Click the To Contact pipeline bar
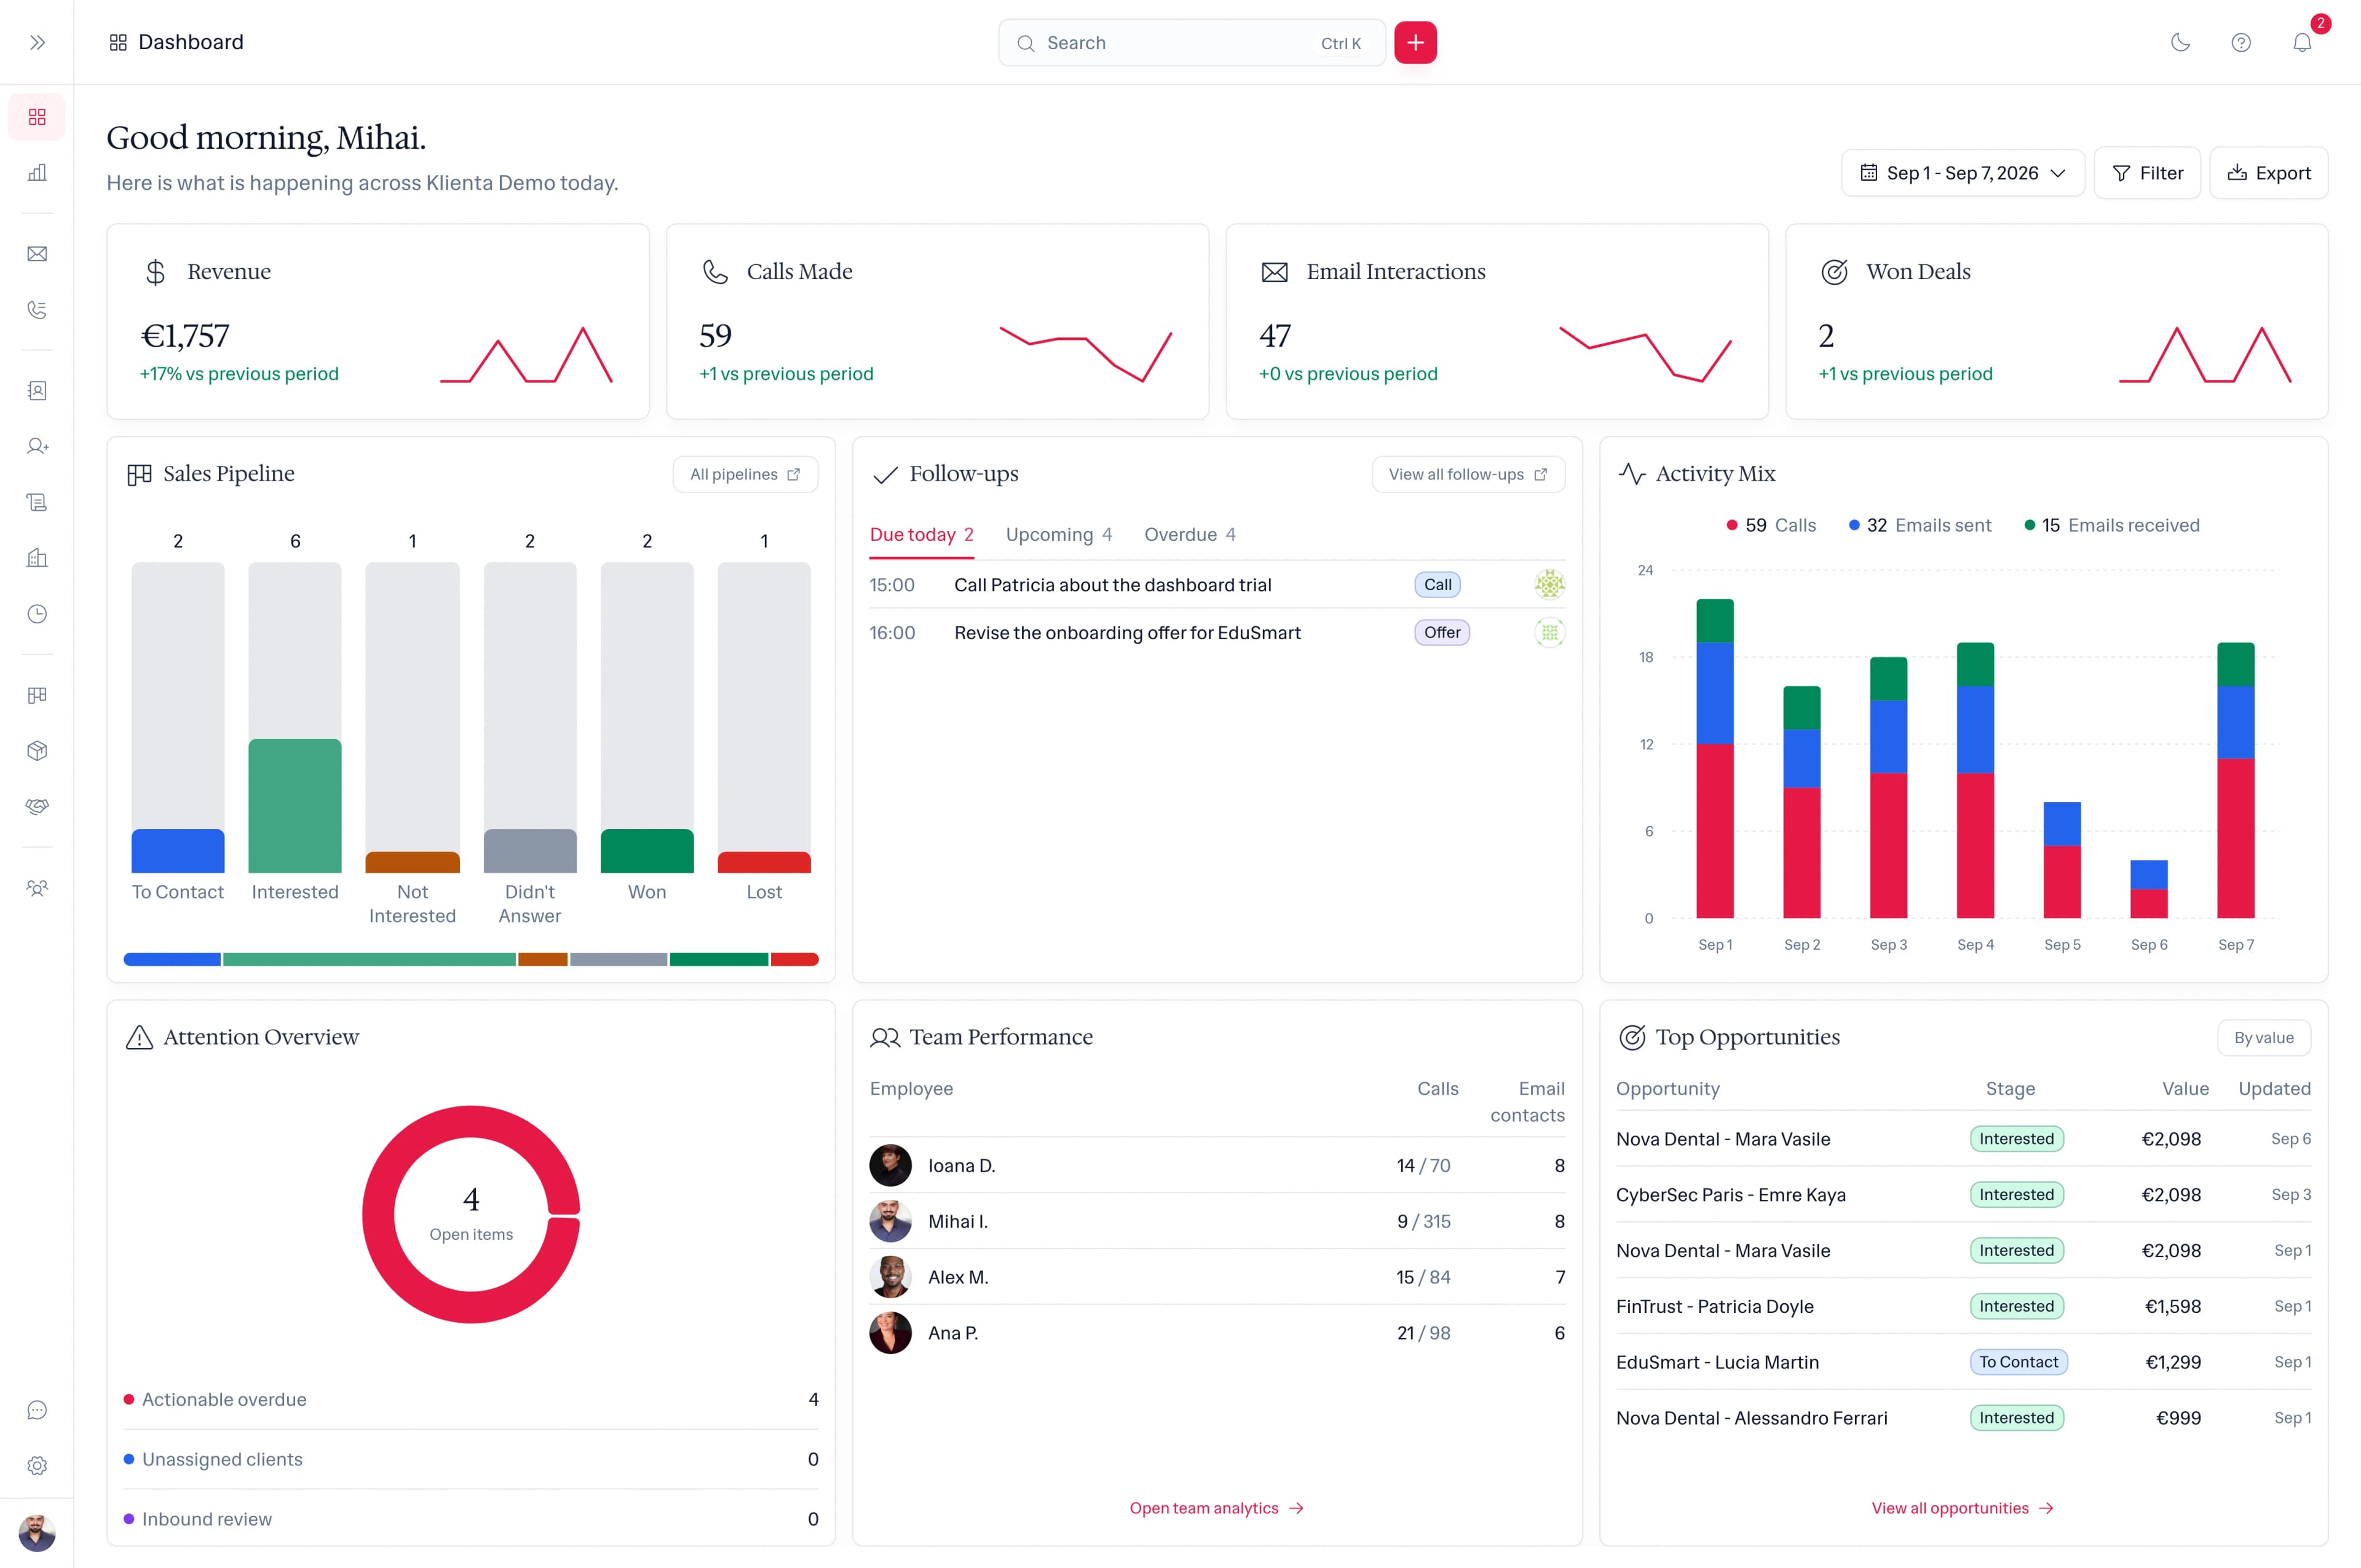 point(178,851)
